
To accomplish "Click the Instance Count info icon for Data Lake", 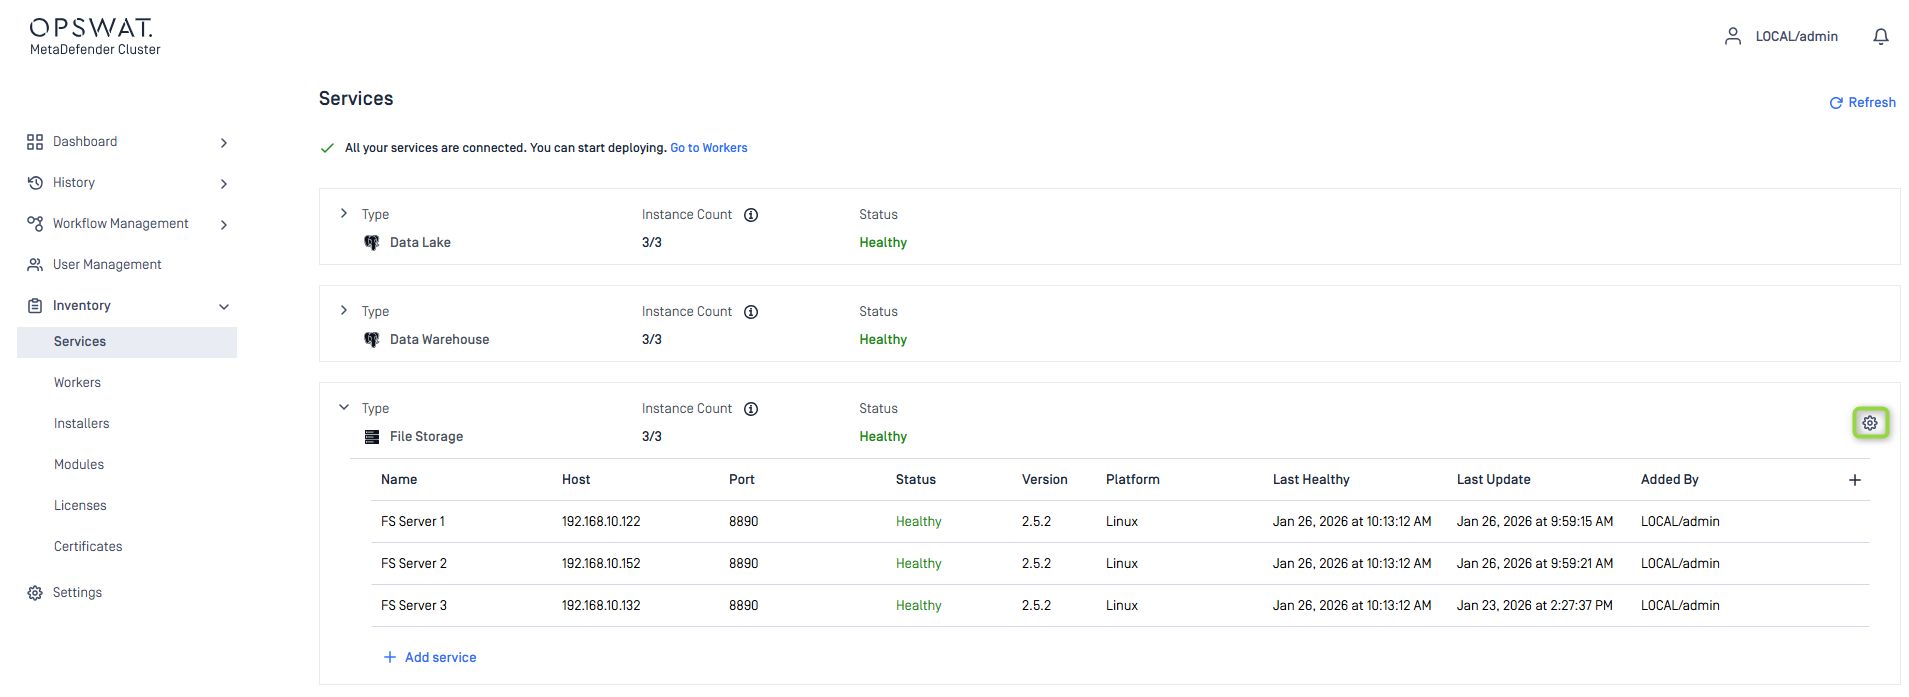I will [x=751, y=215].
